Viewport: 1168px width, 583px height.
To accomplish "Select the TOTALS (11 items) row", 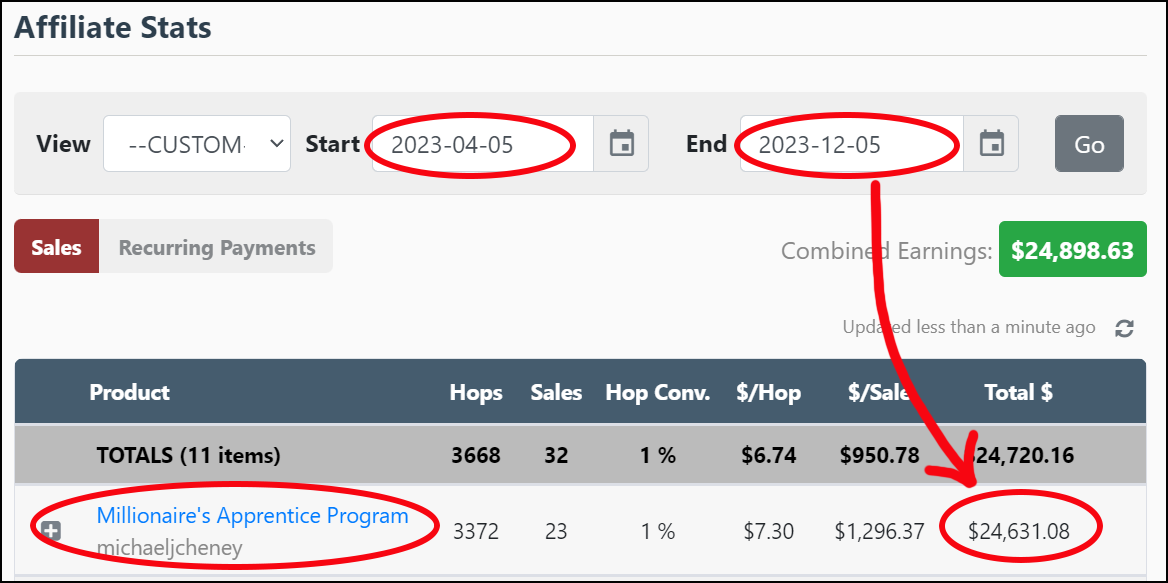I will click(188, 456).
